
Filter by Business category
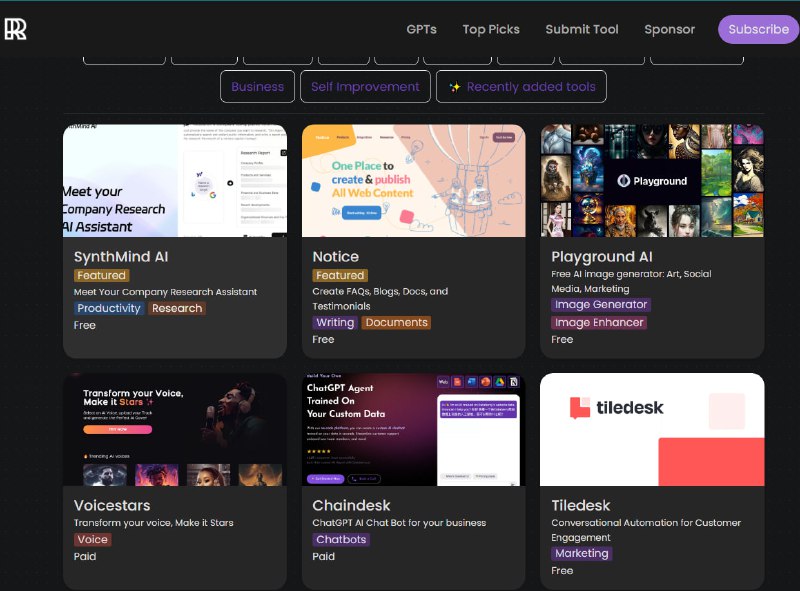tap(257, 87)
